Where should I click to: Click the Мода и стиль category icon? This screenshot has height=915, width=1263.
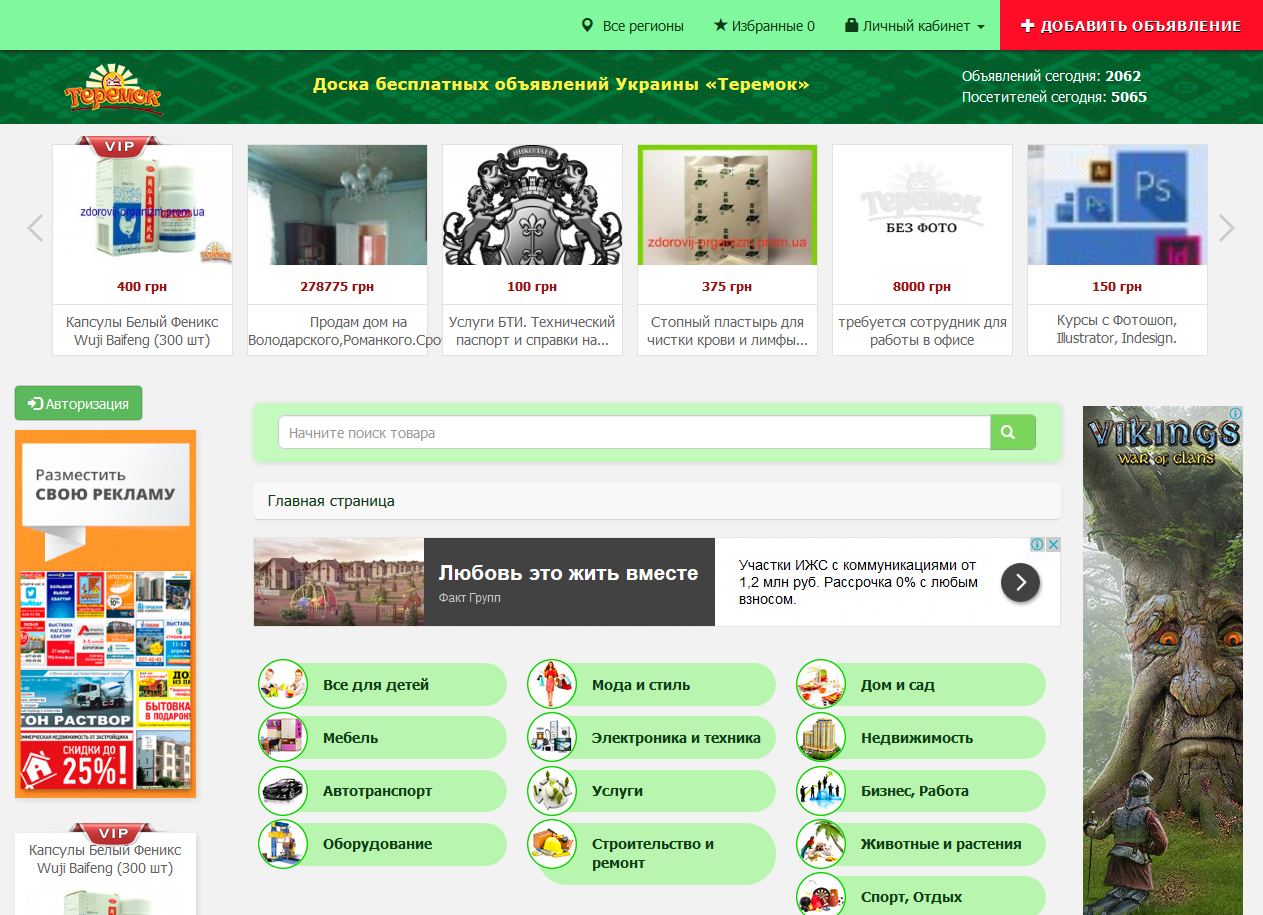coord(552,685)
